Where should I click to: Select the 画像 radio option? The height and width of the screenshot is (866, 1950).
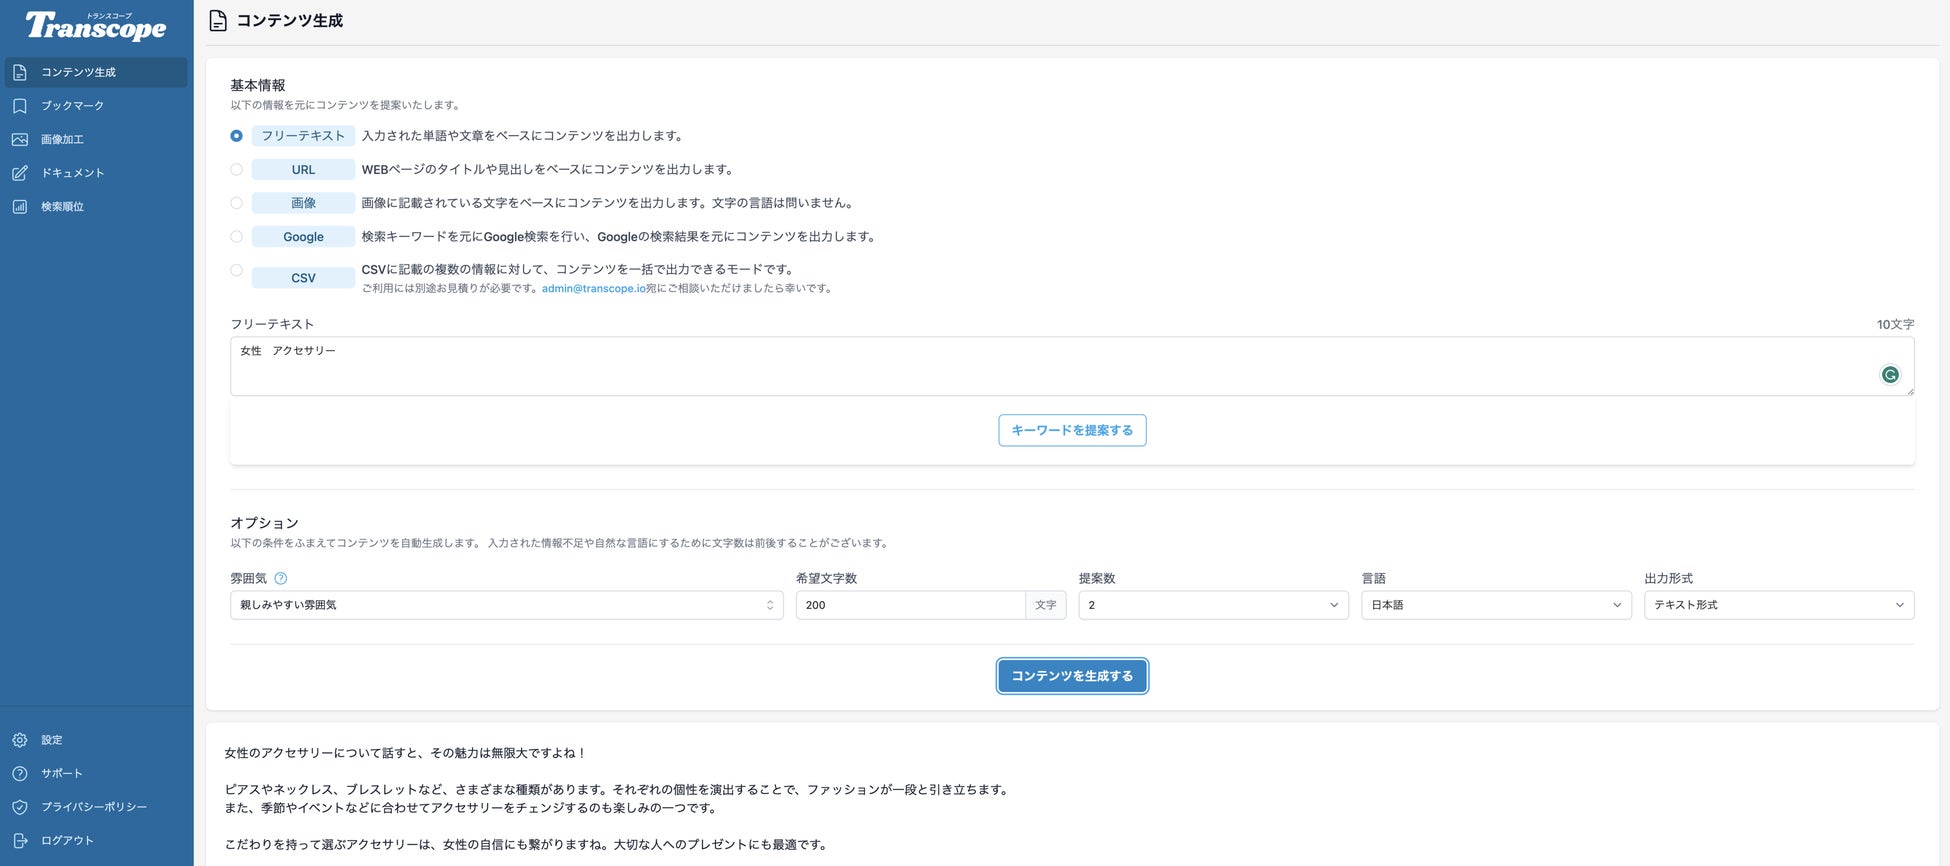[236, 203]
